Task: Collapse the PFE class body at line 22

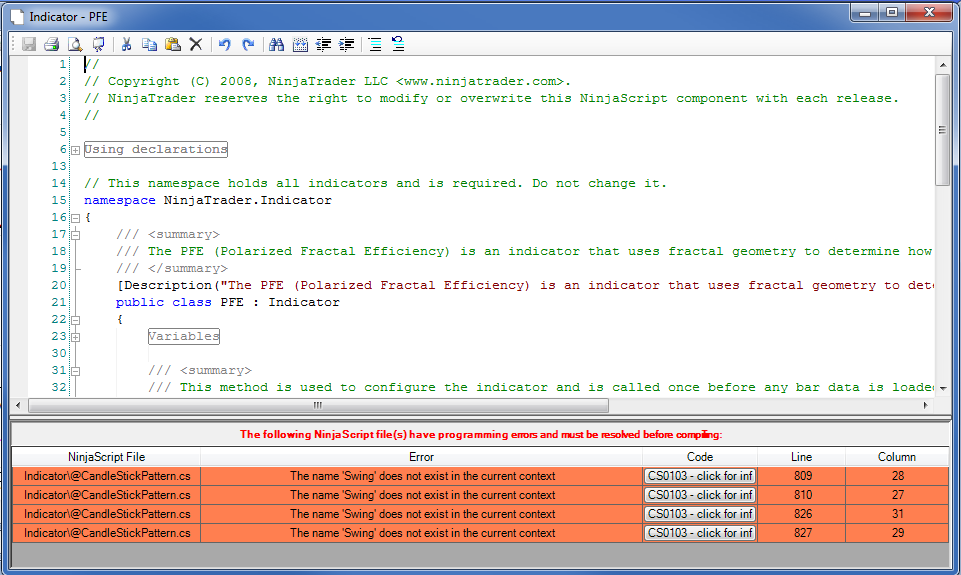Action: pyautogui.click(x=75, y=320)
